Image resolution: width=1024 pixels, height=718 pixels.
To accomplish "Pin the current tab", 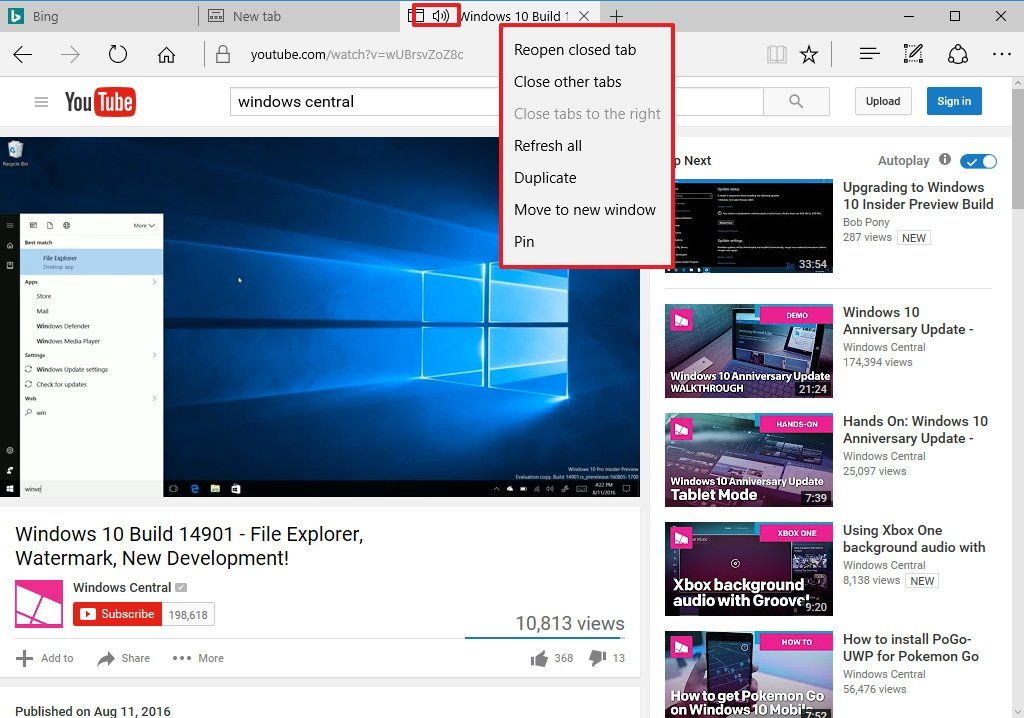I will [x=523, y=241].
